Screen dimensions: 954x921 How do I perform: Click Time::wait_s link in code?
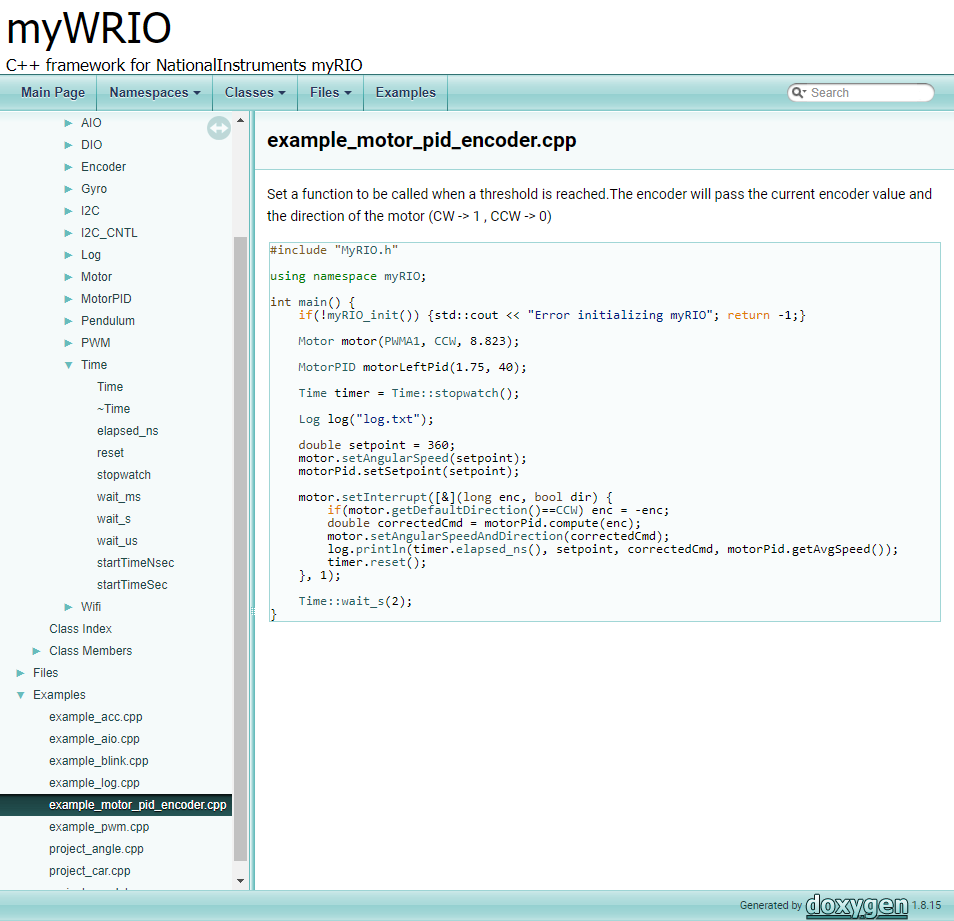coord(341,601)
